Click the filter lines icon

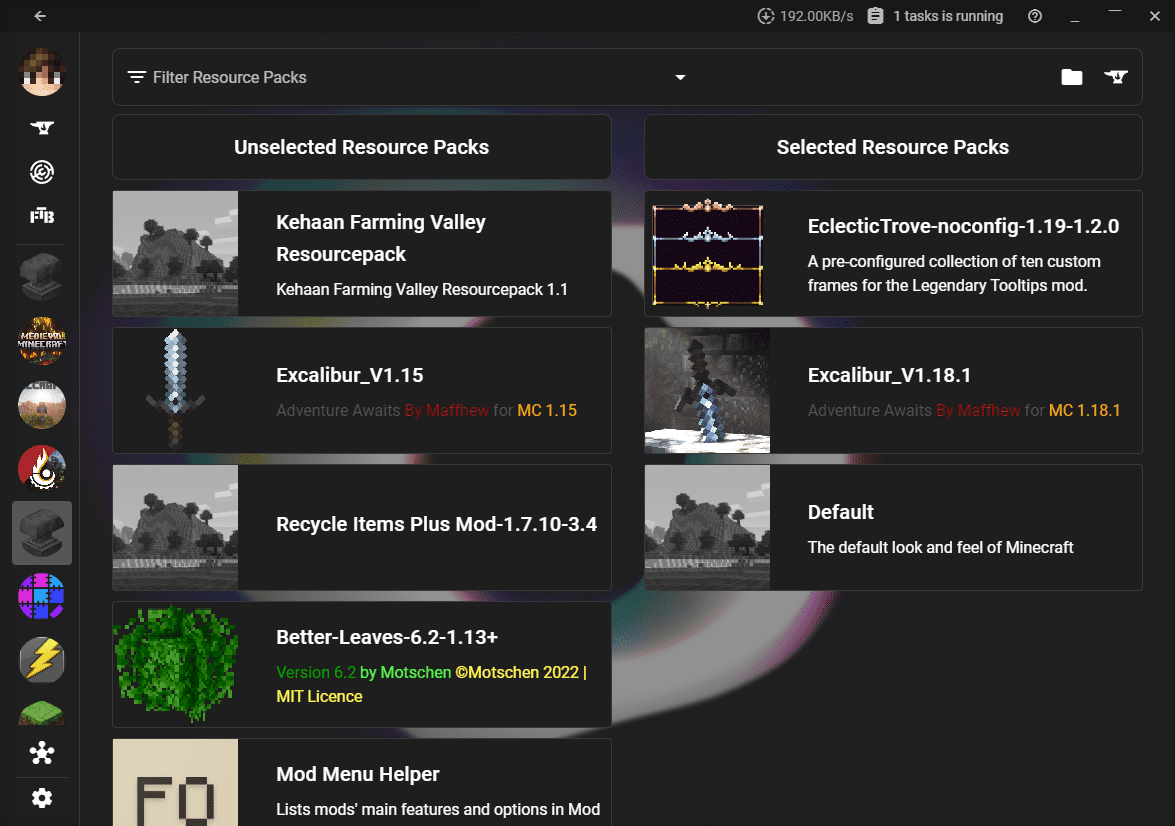click(x=136, y=77)
